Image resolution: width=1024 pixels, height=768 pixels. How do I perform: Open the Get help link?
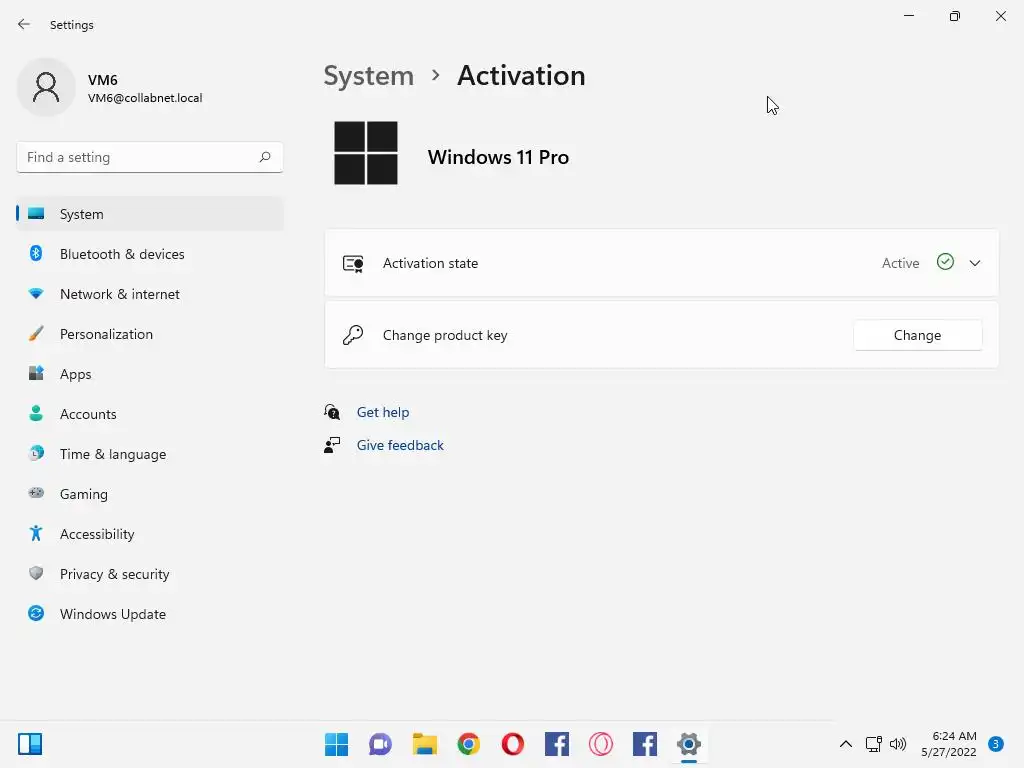point(383,412)
